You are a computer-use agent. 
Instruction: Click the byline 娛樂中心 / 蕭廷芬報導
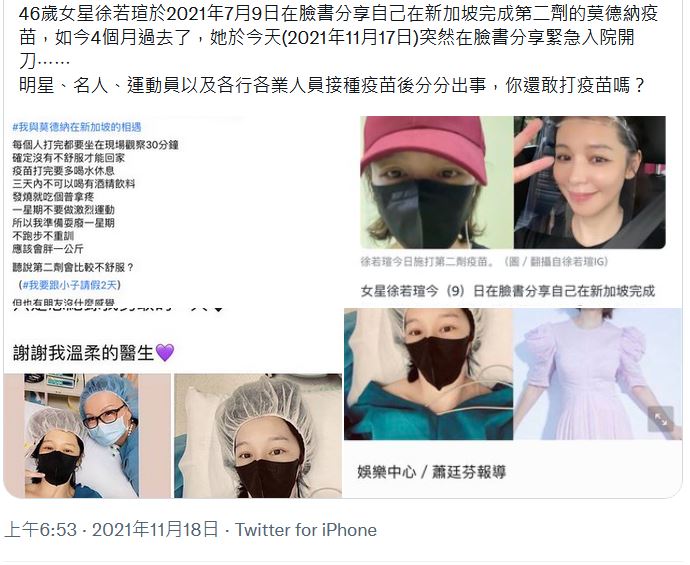[x=432, y=472]
